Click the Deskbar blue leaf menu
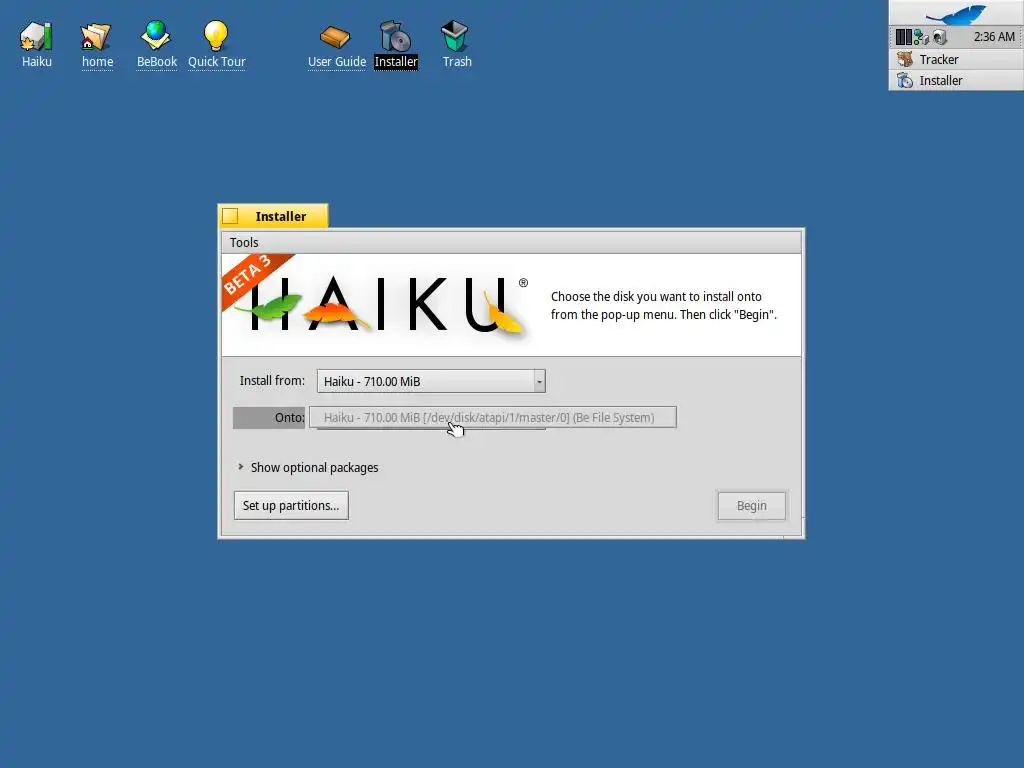The image size is (1024, 768). point(956,13)
